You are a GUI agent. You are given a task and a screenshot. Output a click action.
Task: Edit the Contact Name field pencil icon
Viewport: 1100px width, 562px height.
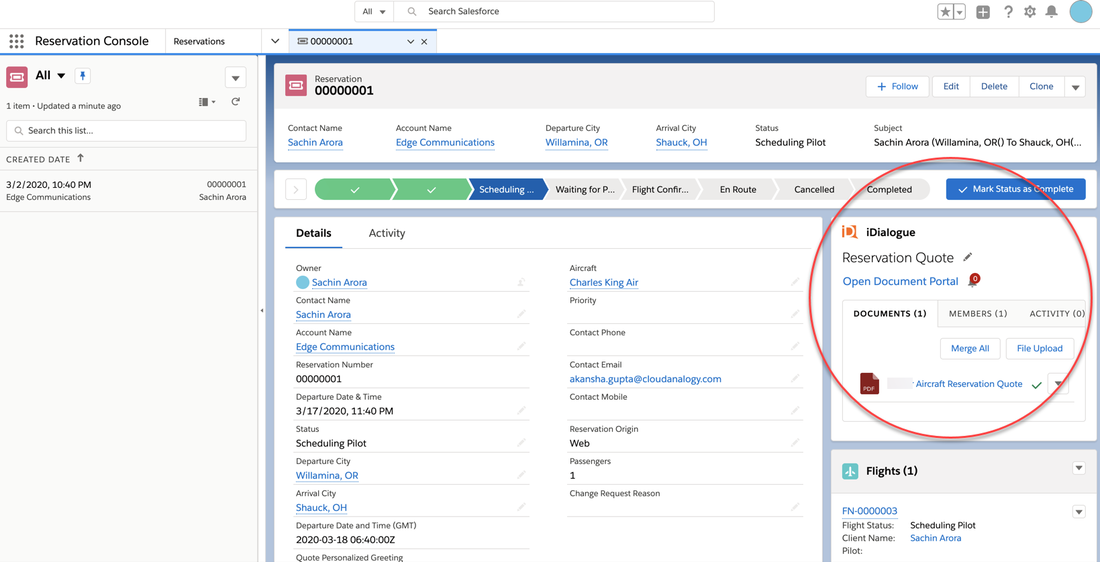point(521,314)
